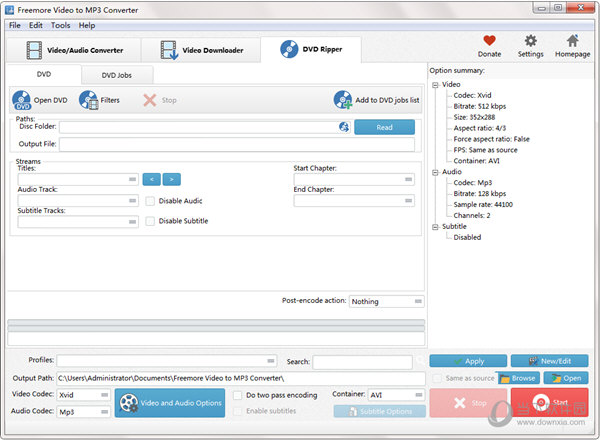Select the DVD sub-tab

[44, 74]
